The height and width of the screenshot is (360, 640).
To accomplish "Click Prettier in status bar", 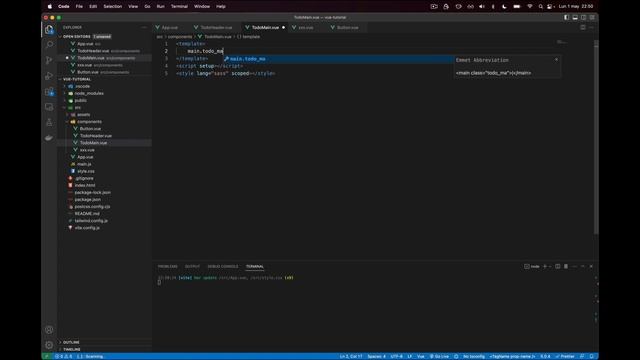I will [x=565, y=356].
